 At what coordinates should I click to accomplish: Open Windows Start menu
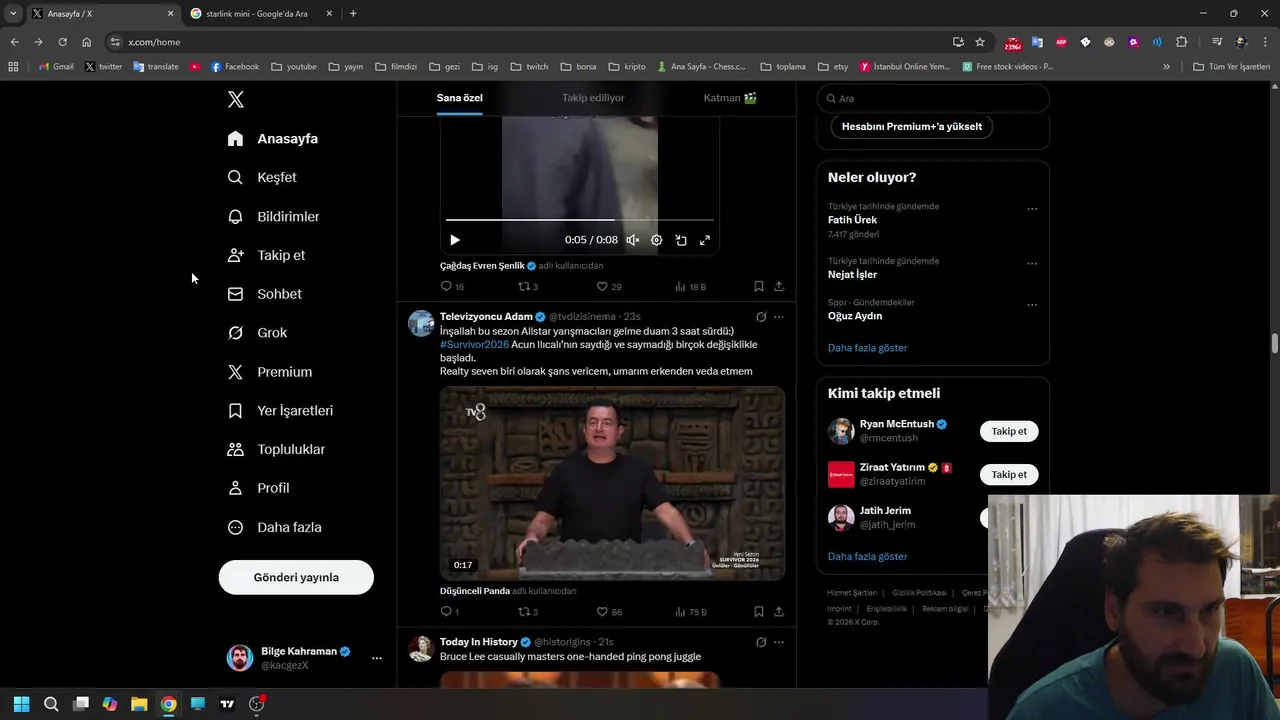(x=22, y=704)
